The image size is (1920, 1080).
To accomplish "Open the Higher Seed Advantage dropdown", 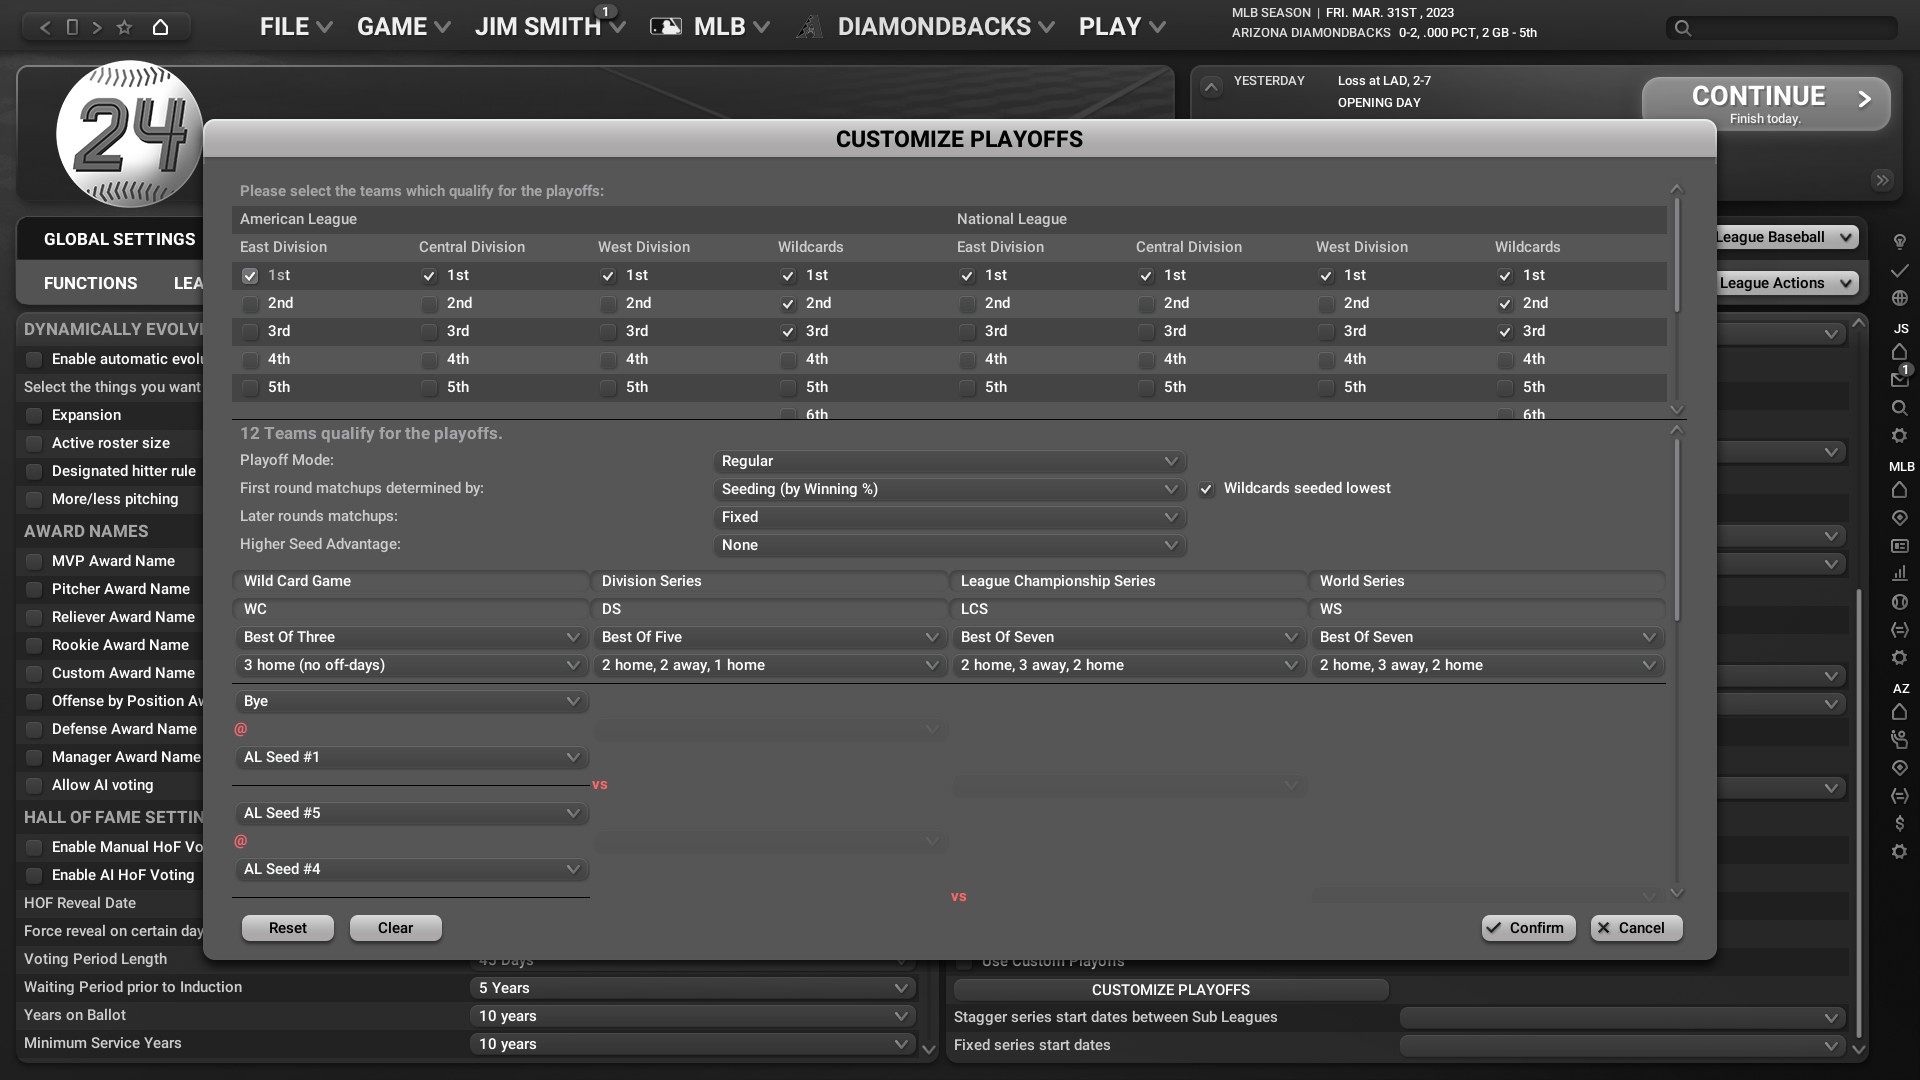I will 1170,543.
